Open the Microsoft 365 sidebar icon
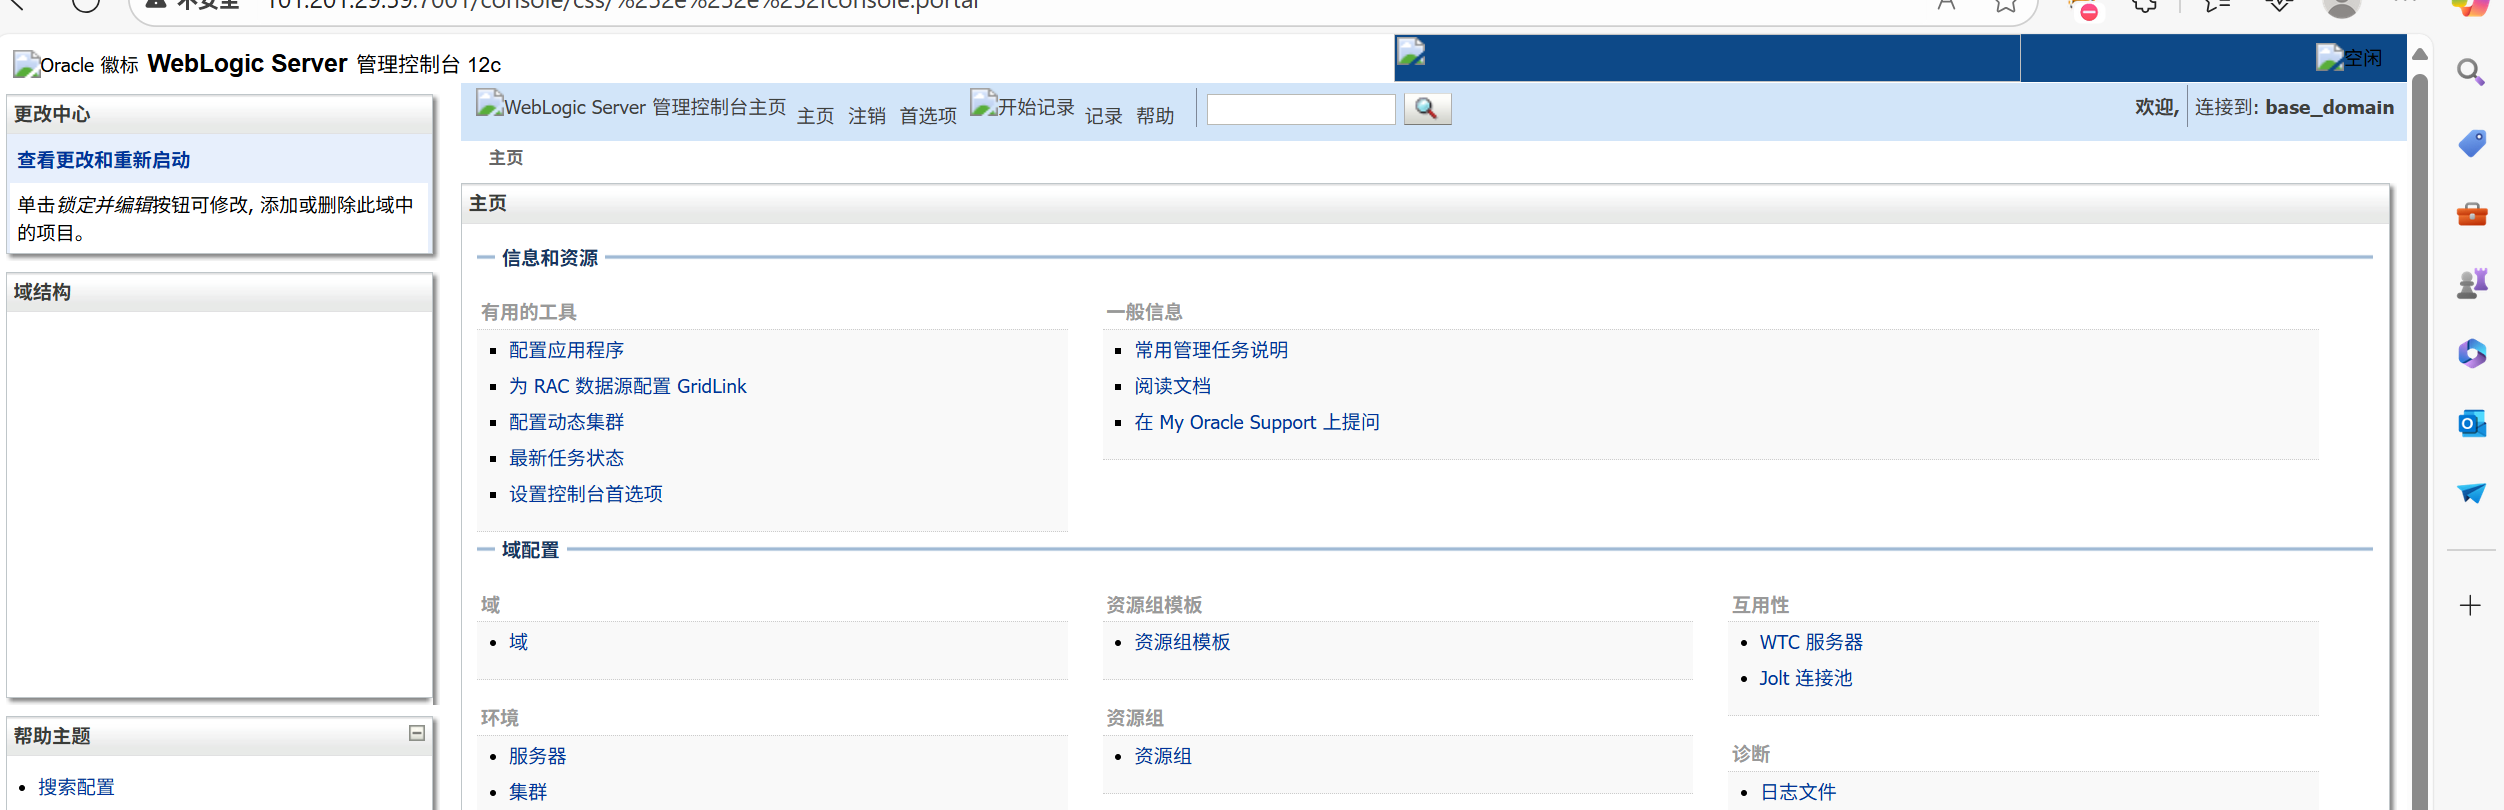The image size is (2504, 810). [x=2471, y=353]
